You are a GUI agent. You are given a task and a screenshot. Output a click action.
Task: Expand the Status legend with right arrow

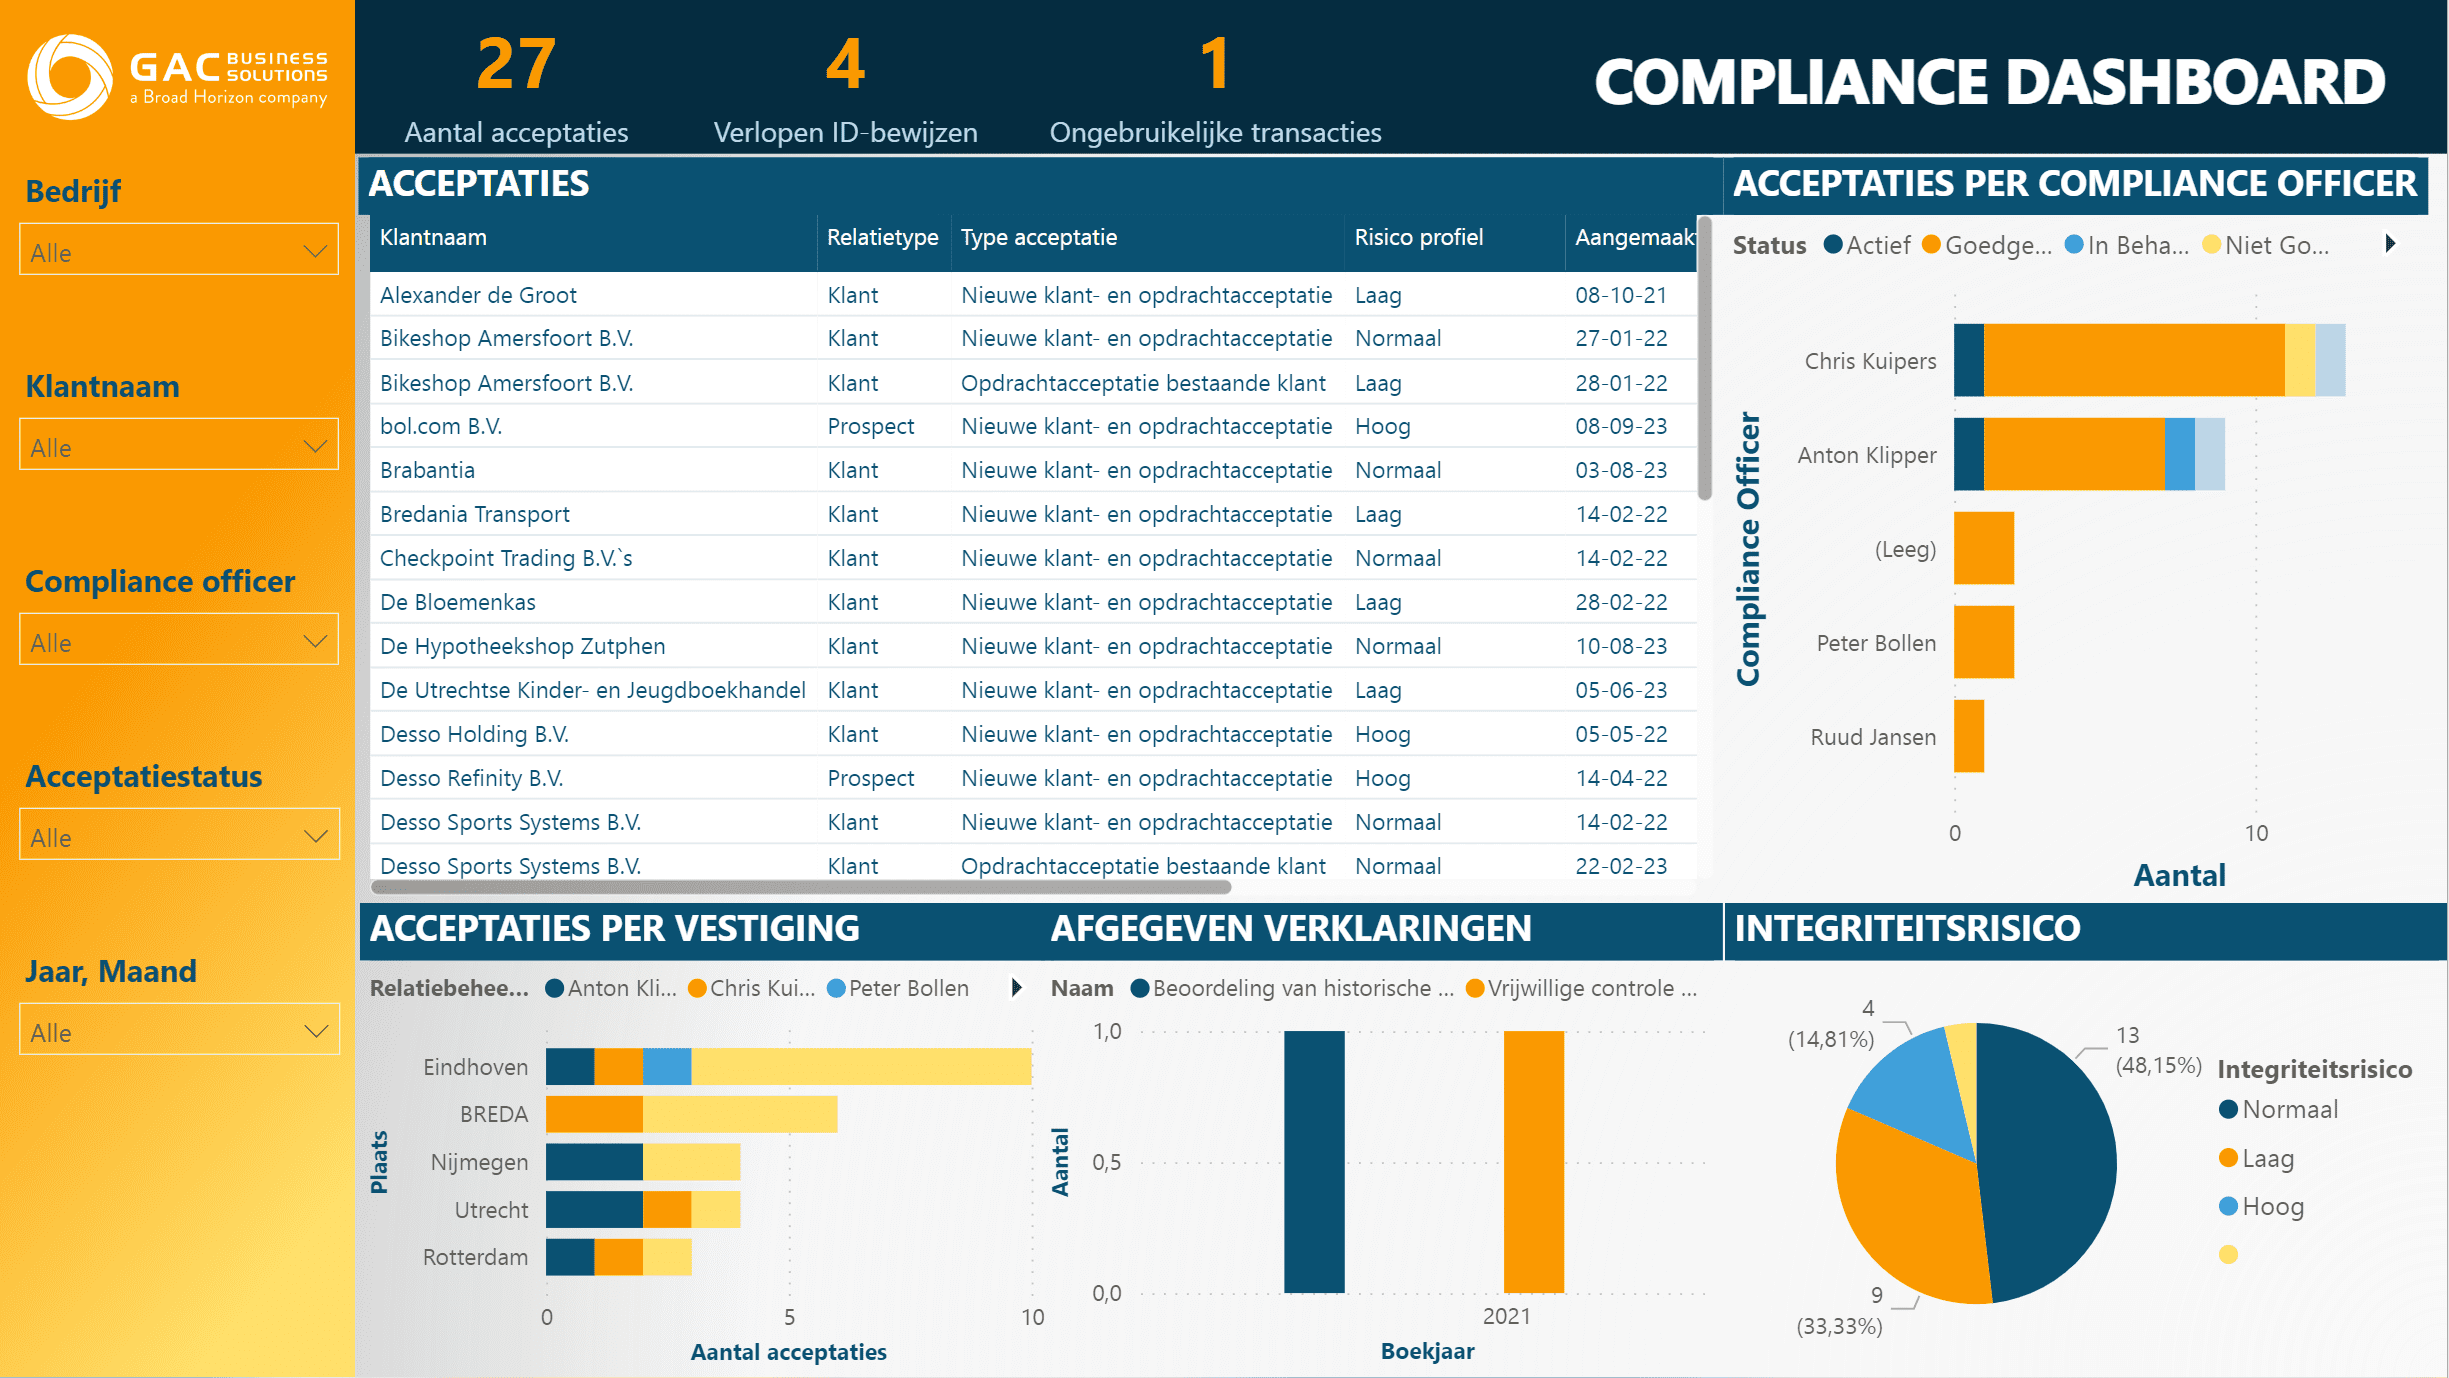2390,244
